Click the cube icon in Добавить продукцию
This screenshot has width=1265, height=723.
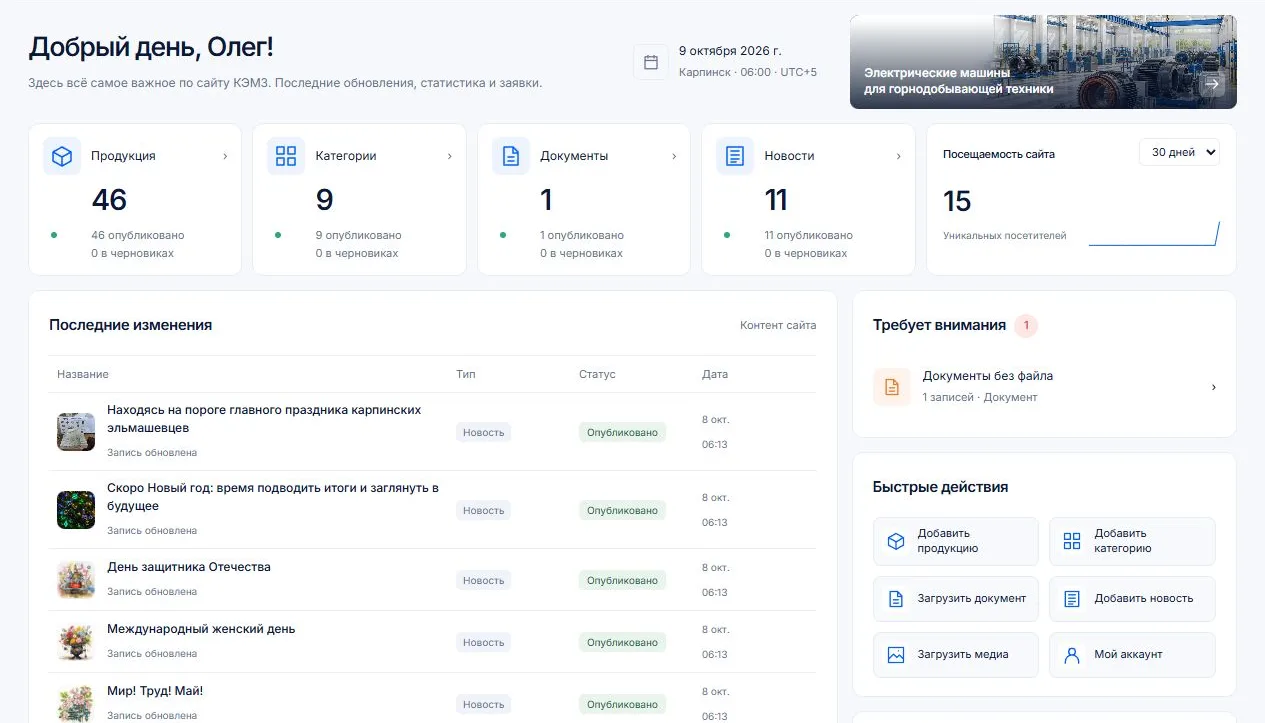(x=896, y=541)
